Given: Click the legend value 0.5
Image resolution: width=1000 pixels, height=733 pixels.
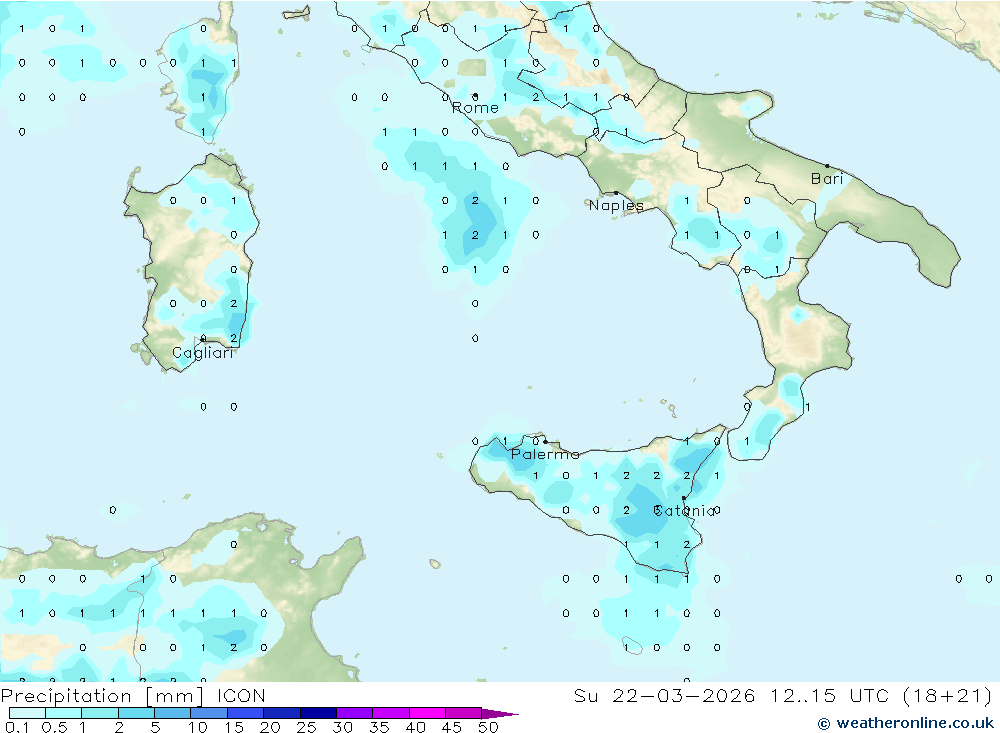Looking at the screenshot, I should [54, 727].
